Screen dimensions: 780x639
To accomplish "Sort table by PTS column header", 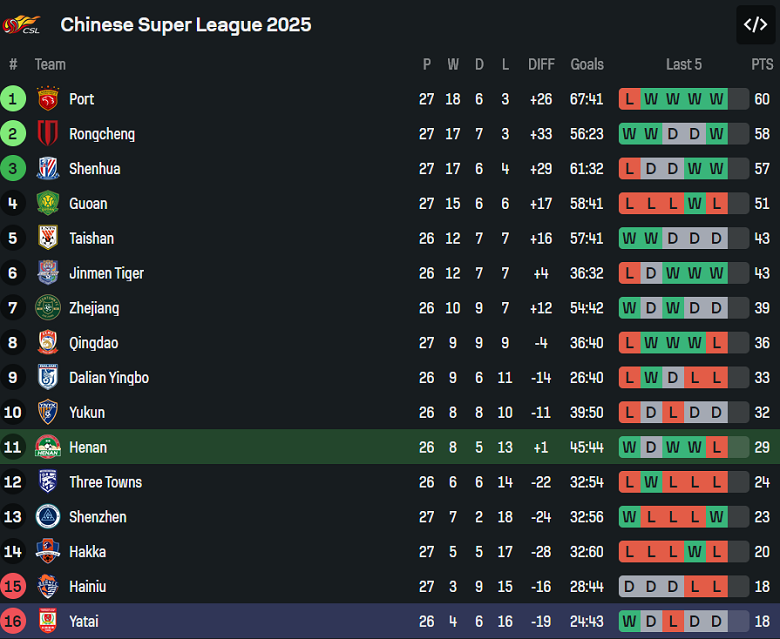I will coord(762,64).
